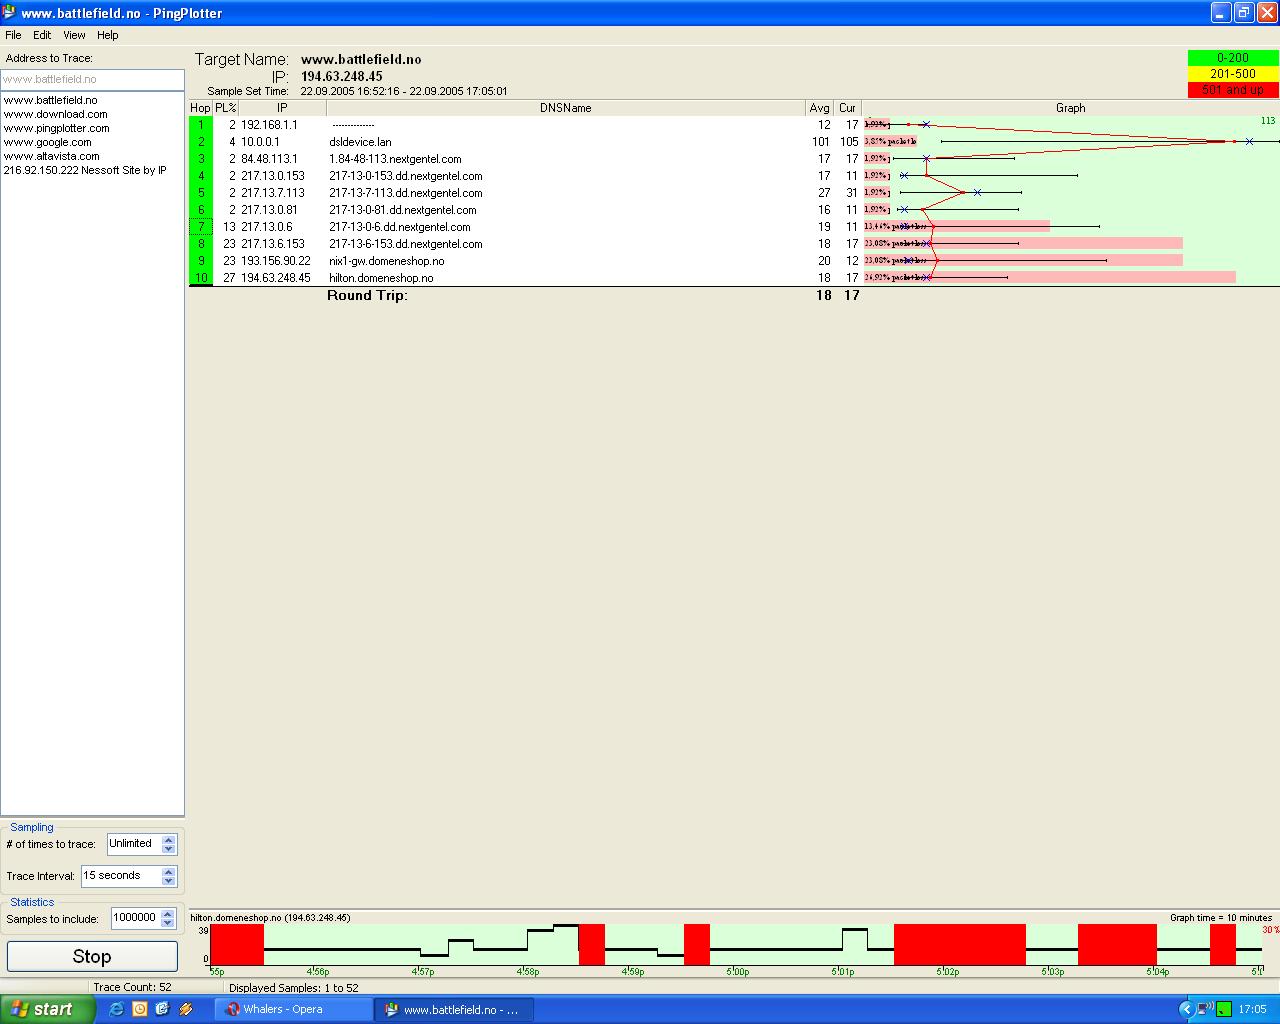Click the clock icon in quick launch

point(139,1009)
